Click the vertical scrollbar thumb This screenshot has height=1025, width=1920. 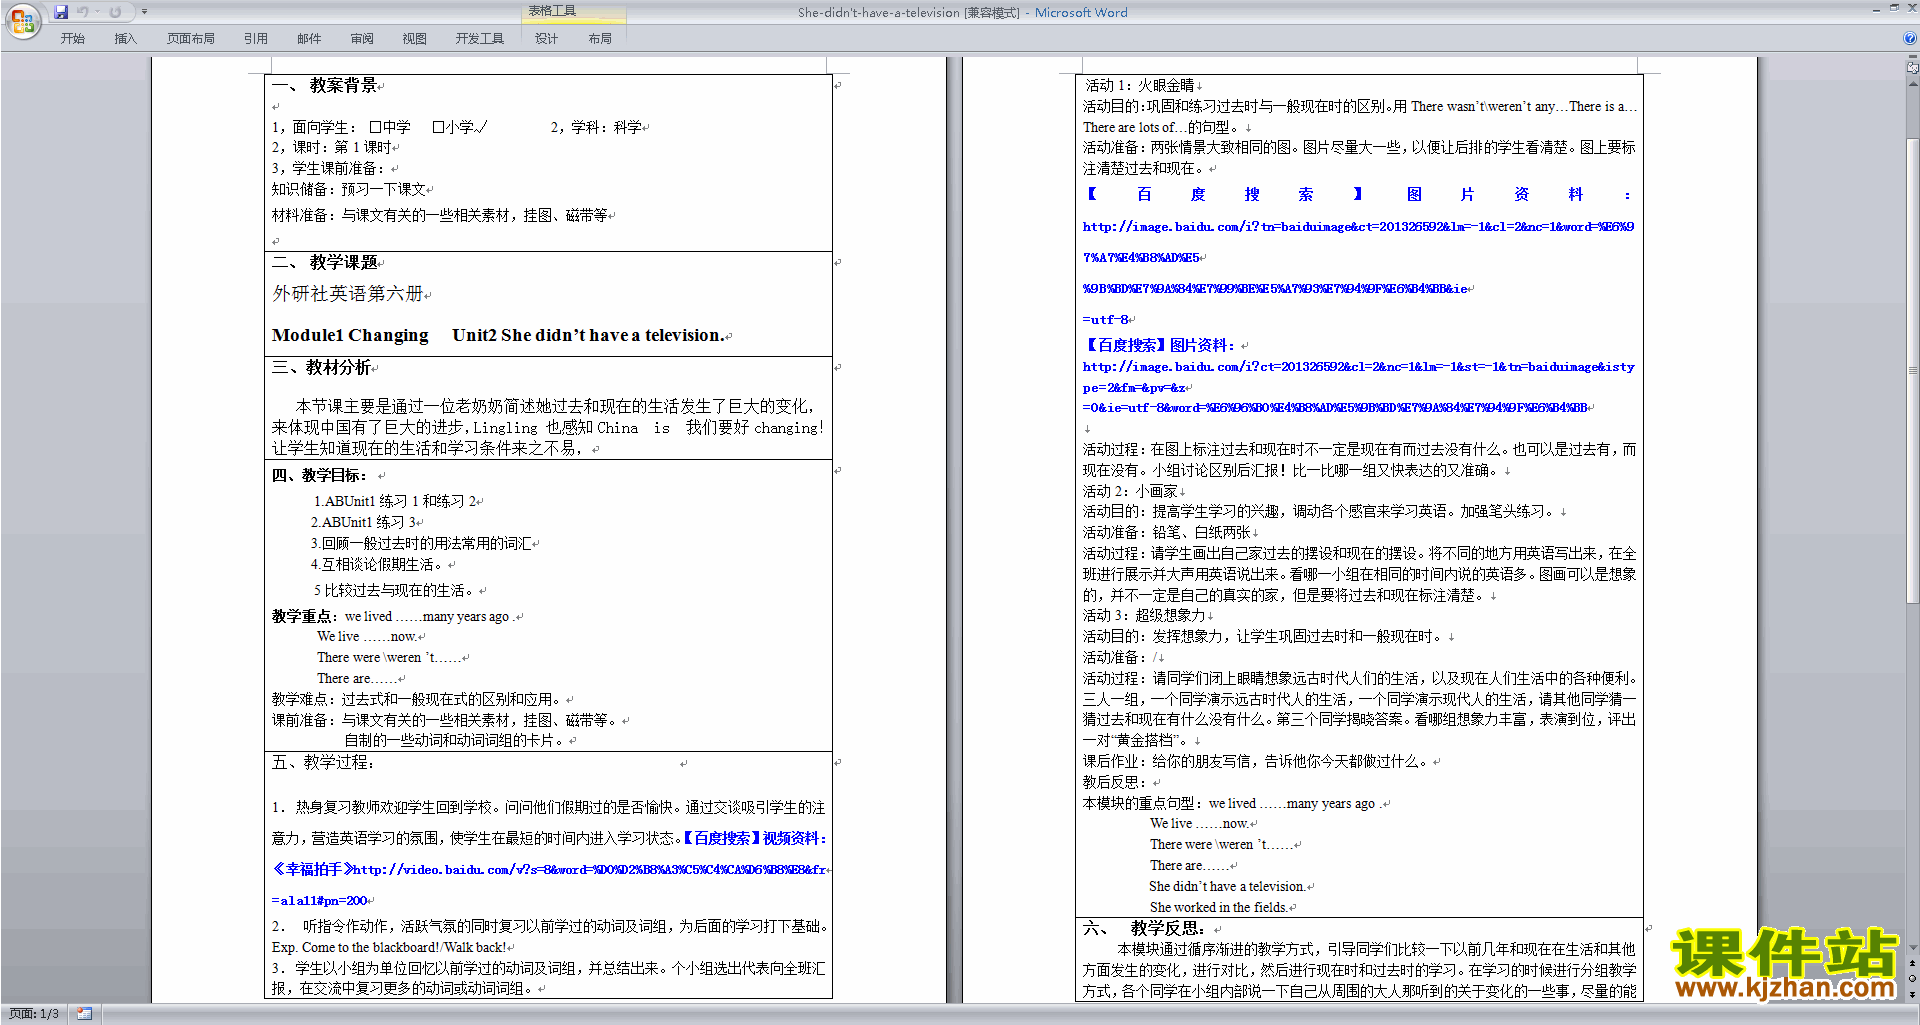pos(1913,370)
